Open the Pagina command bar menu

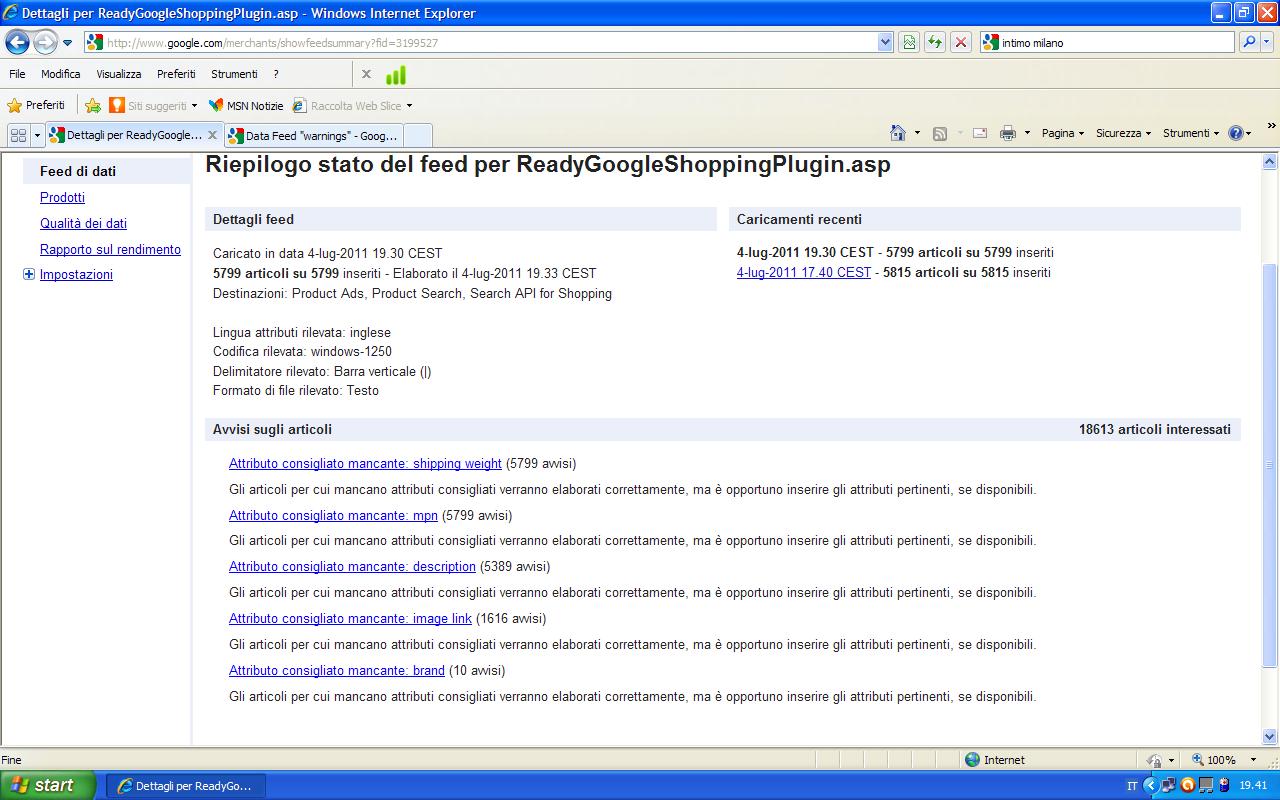tap(1062, 133)
